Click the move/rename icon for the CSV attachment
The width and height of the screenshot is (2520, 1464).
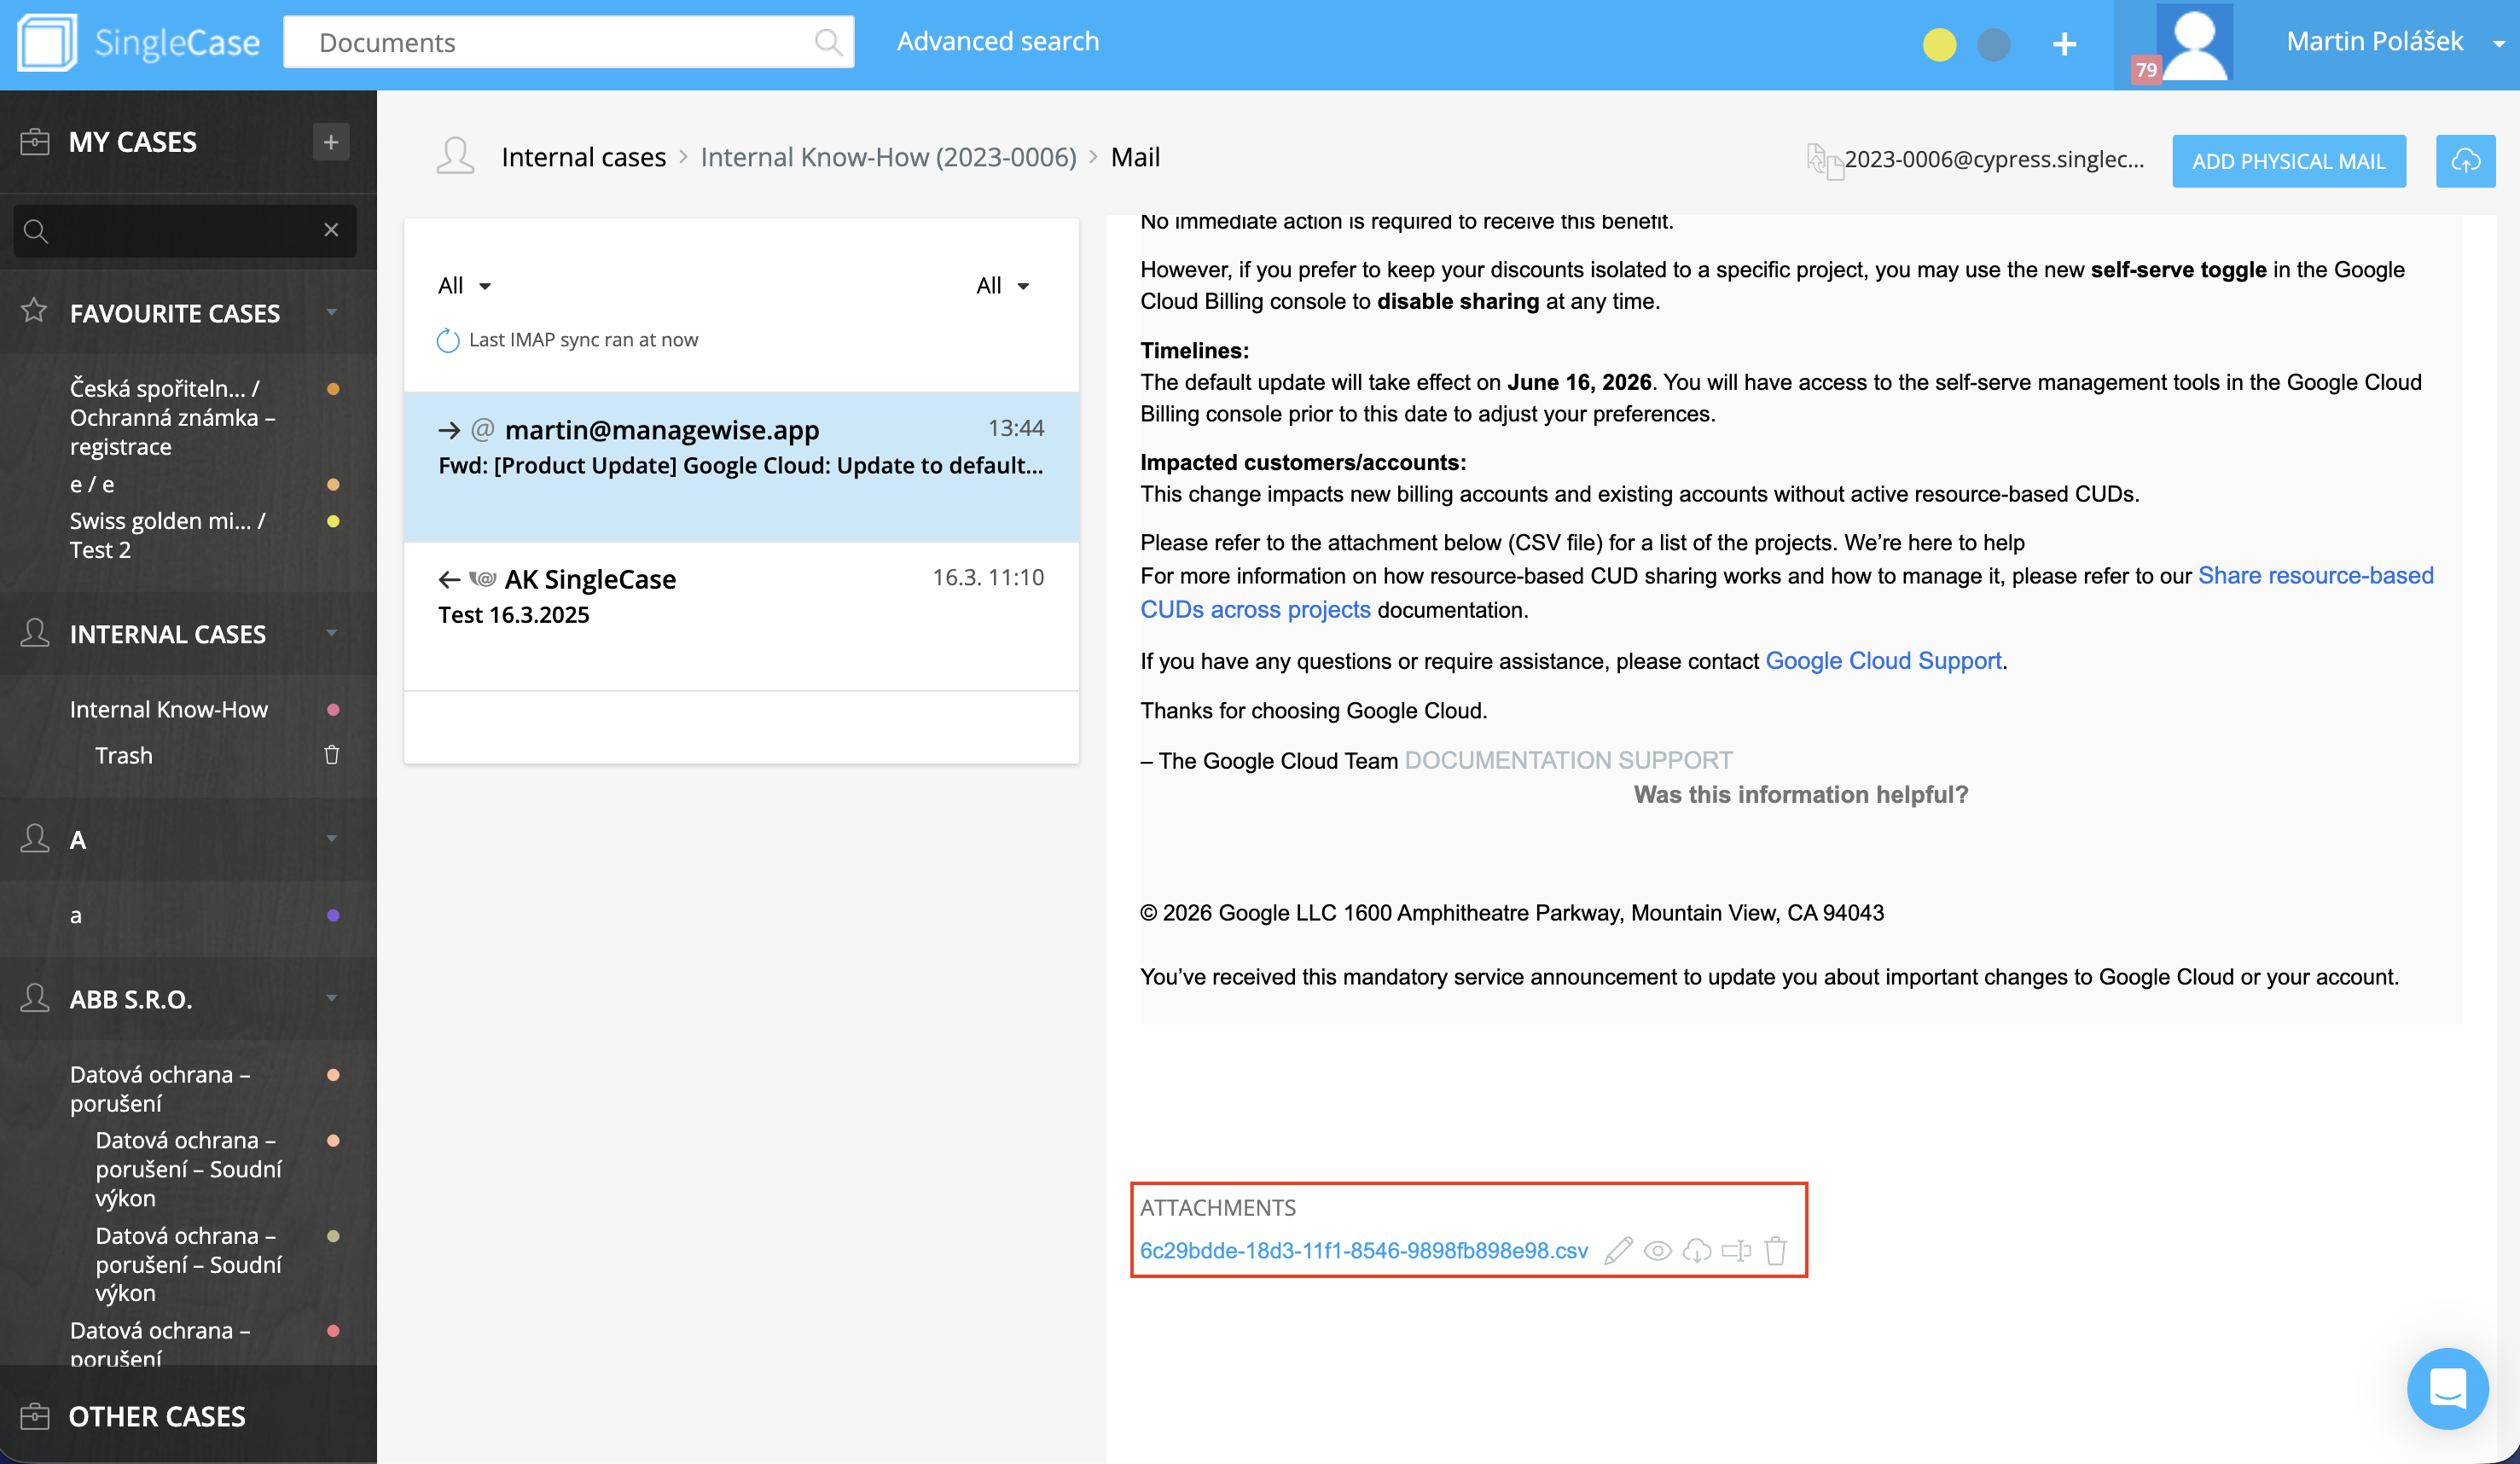click(x=1736, y=1251)
